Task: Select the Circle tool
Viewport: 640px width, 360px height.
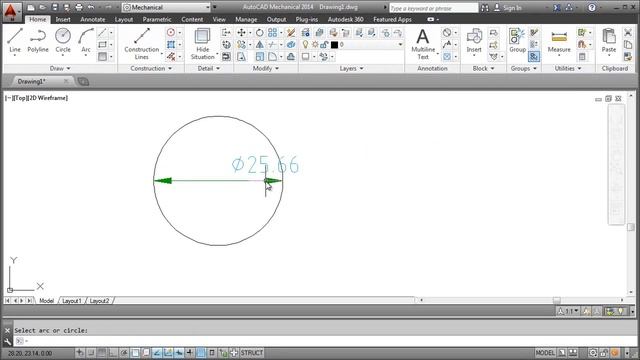Action: coord(63,41)
